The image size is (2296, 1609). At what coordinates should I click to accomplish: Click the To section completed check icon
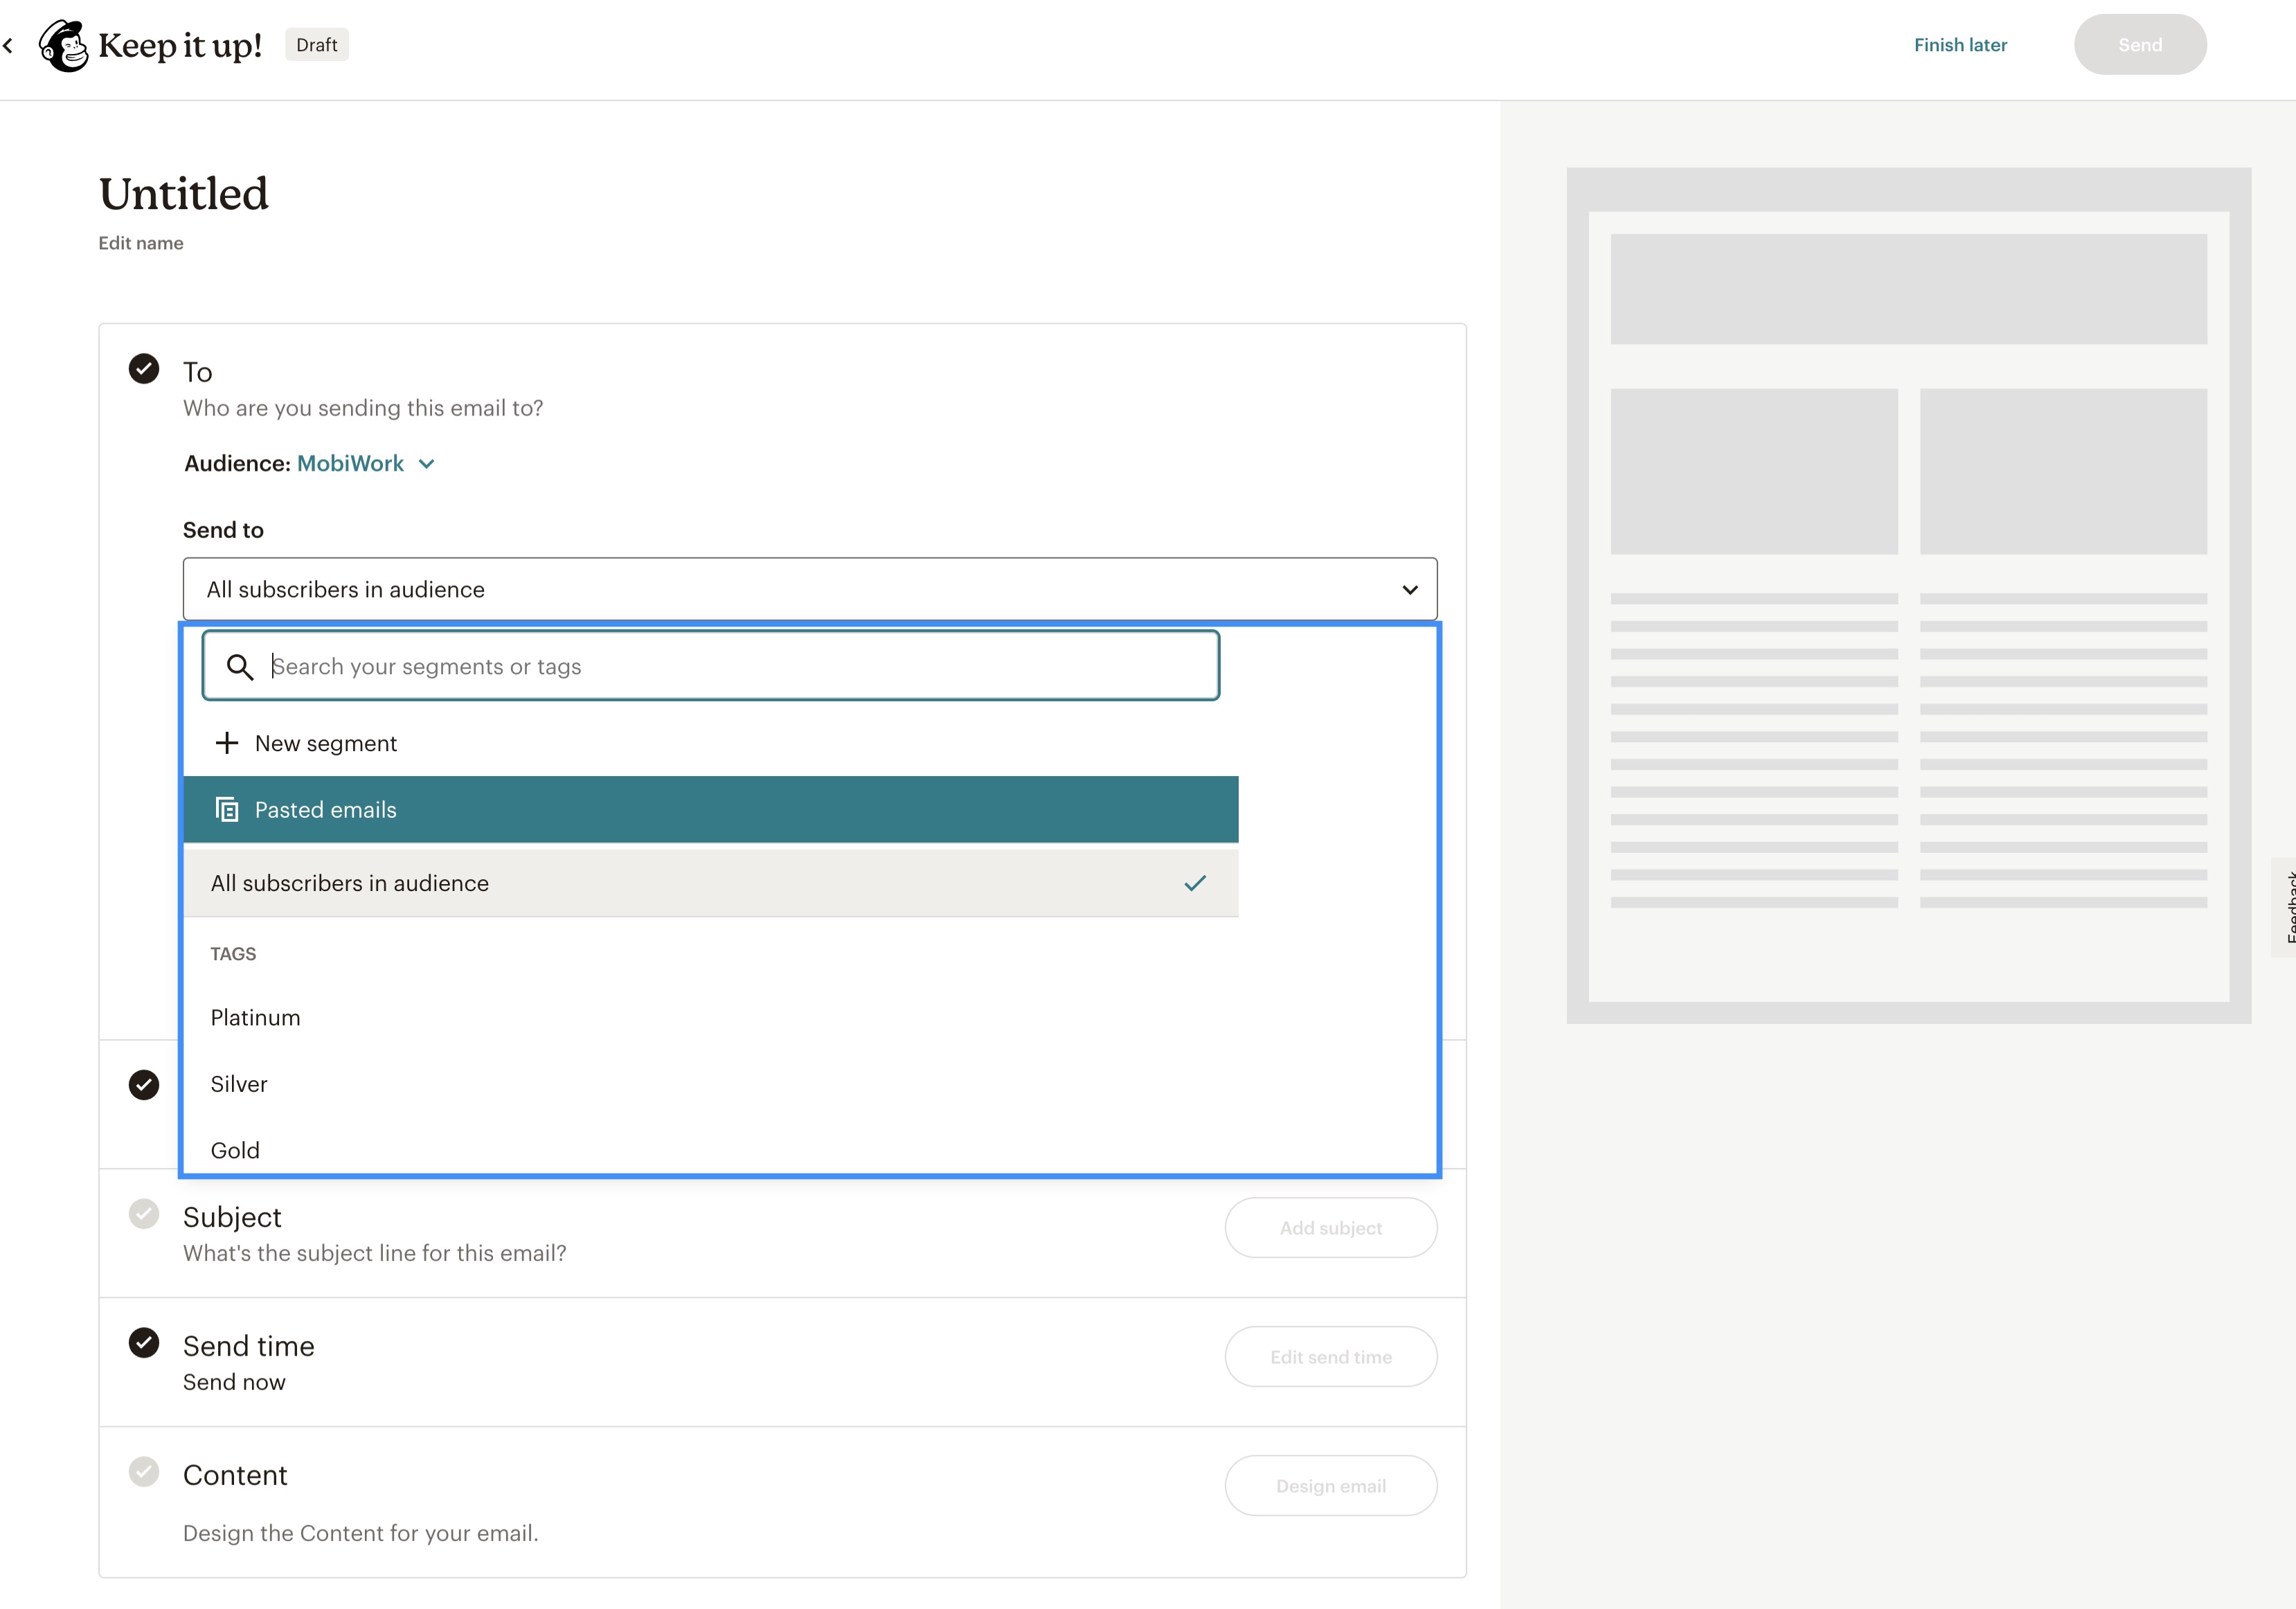click(x=144, y=369)
